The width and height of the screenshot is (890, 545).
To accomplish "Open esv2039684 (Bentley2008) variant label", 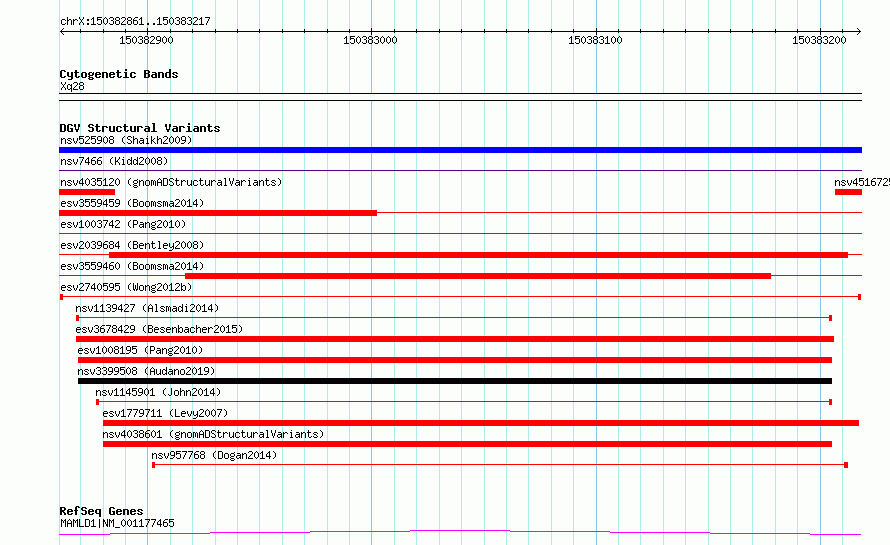I will (132, 245).
